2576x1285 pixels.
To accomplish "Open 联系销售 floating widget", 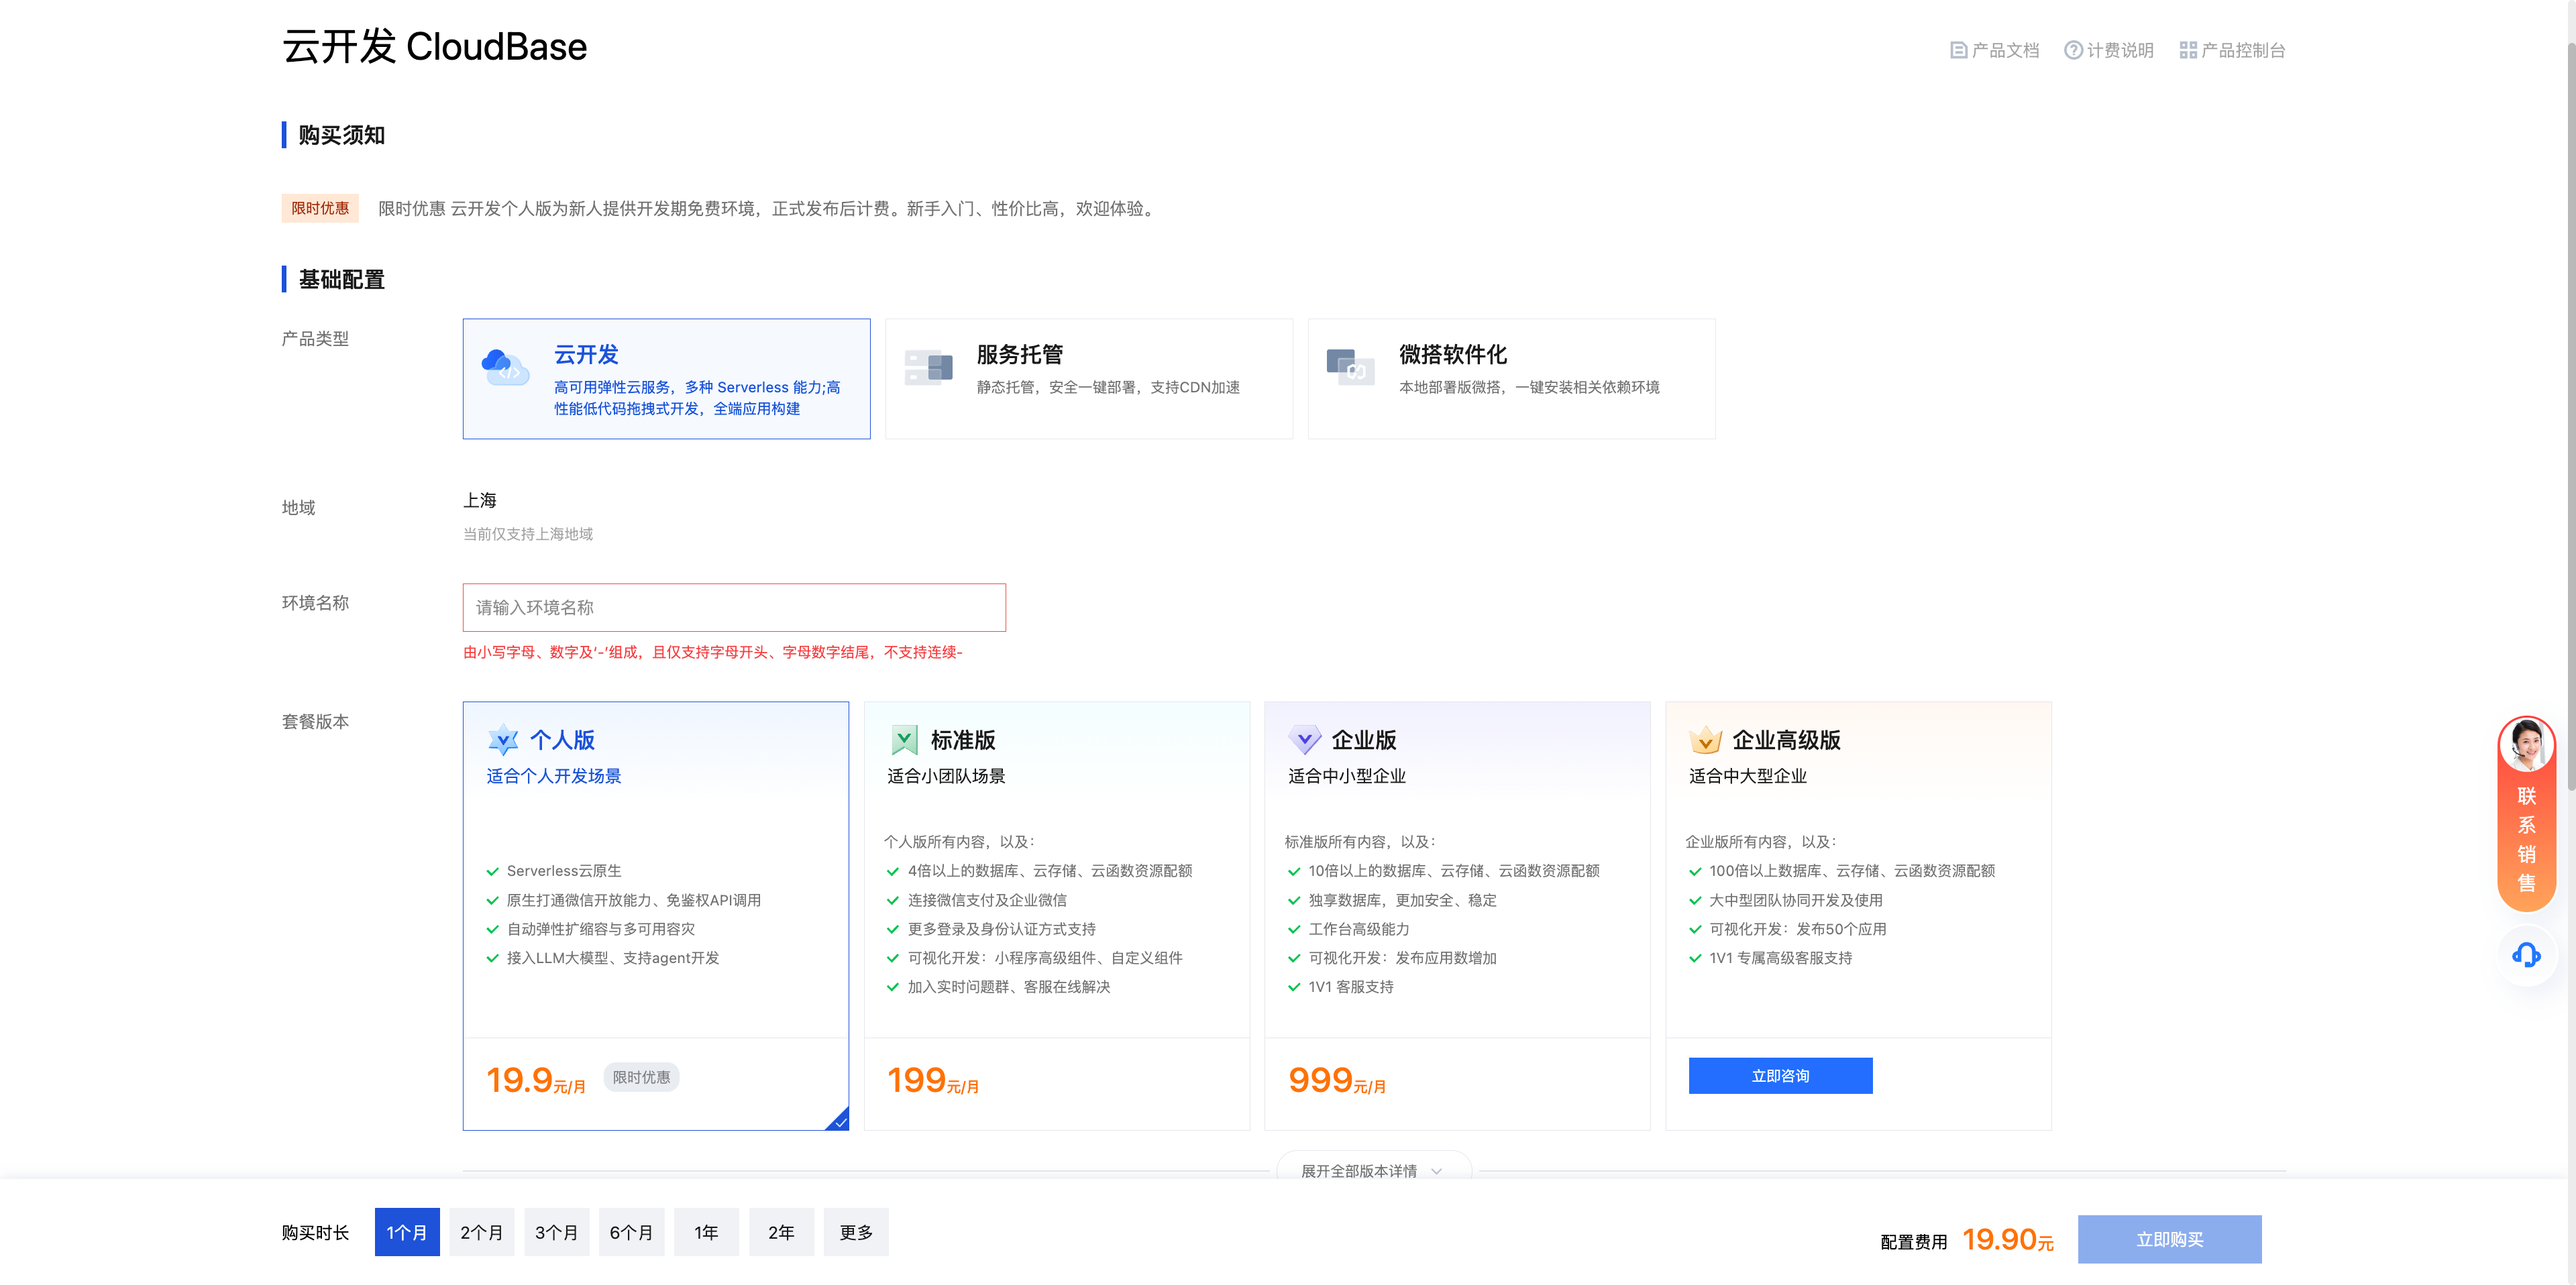I will tap(2527, 814).
